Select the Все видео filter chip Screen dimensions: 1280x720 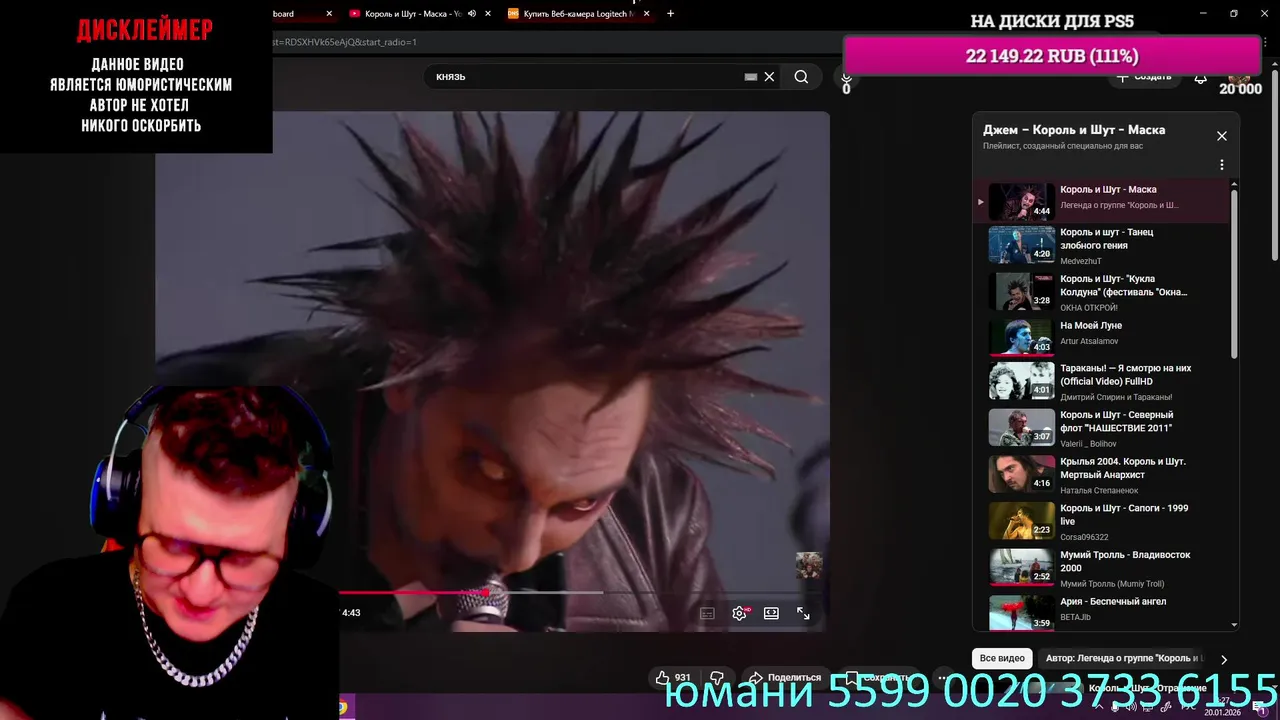[1002, 658]
